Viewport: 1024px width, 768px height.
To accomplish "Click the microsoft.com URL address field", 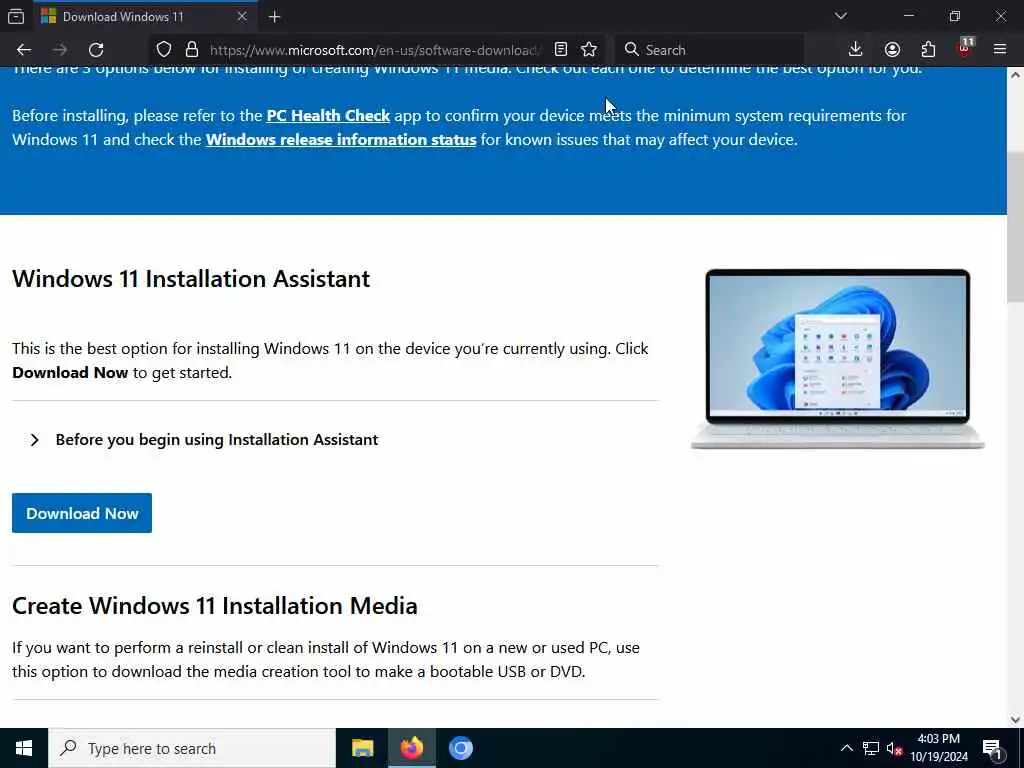I will pyautogui.click(x=374, y=50).
